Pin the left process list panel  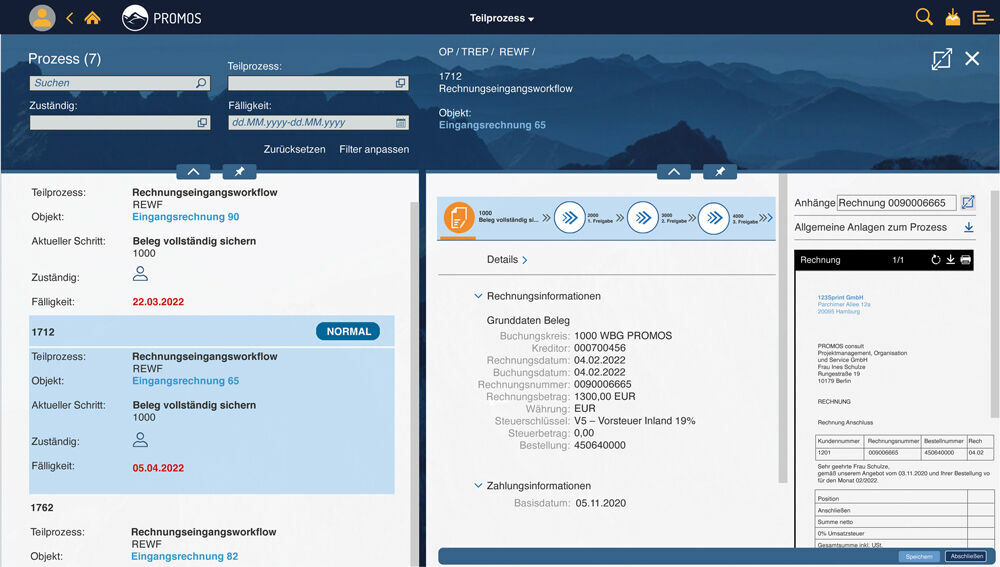(x=239, y=172)
